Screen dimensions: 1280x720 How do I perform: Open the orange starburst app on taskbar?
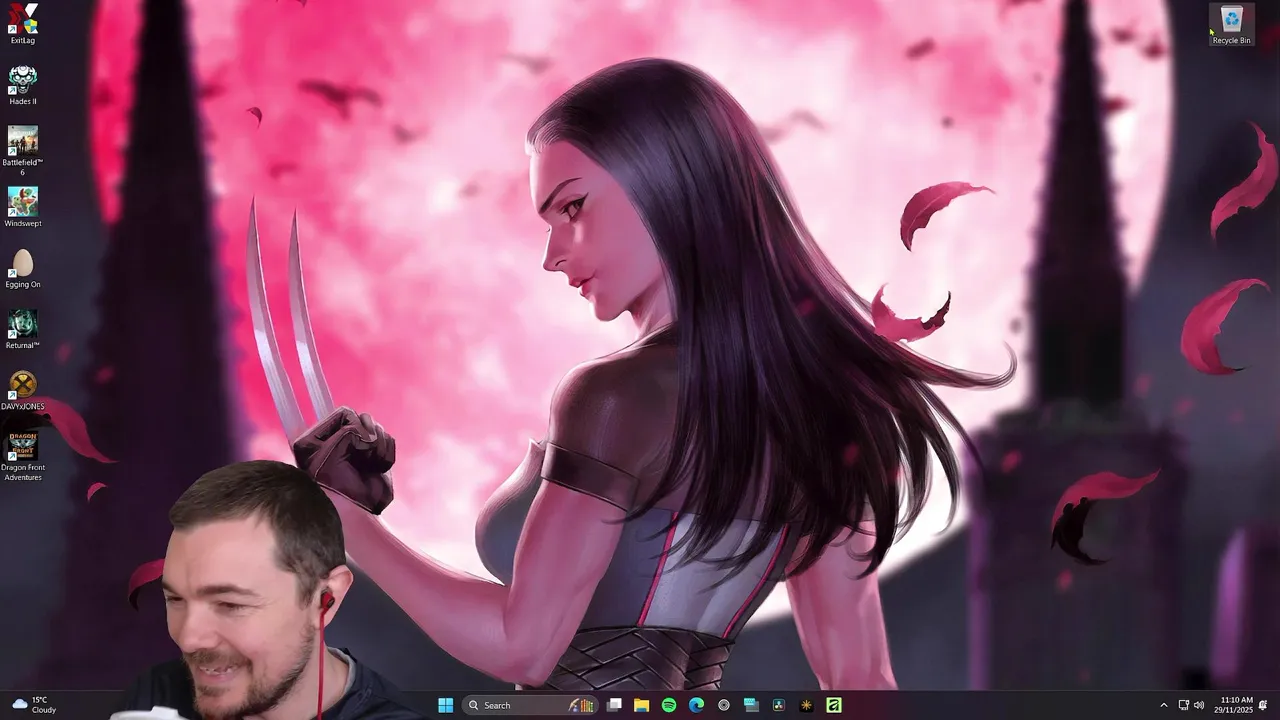click(806, 705)
